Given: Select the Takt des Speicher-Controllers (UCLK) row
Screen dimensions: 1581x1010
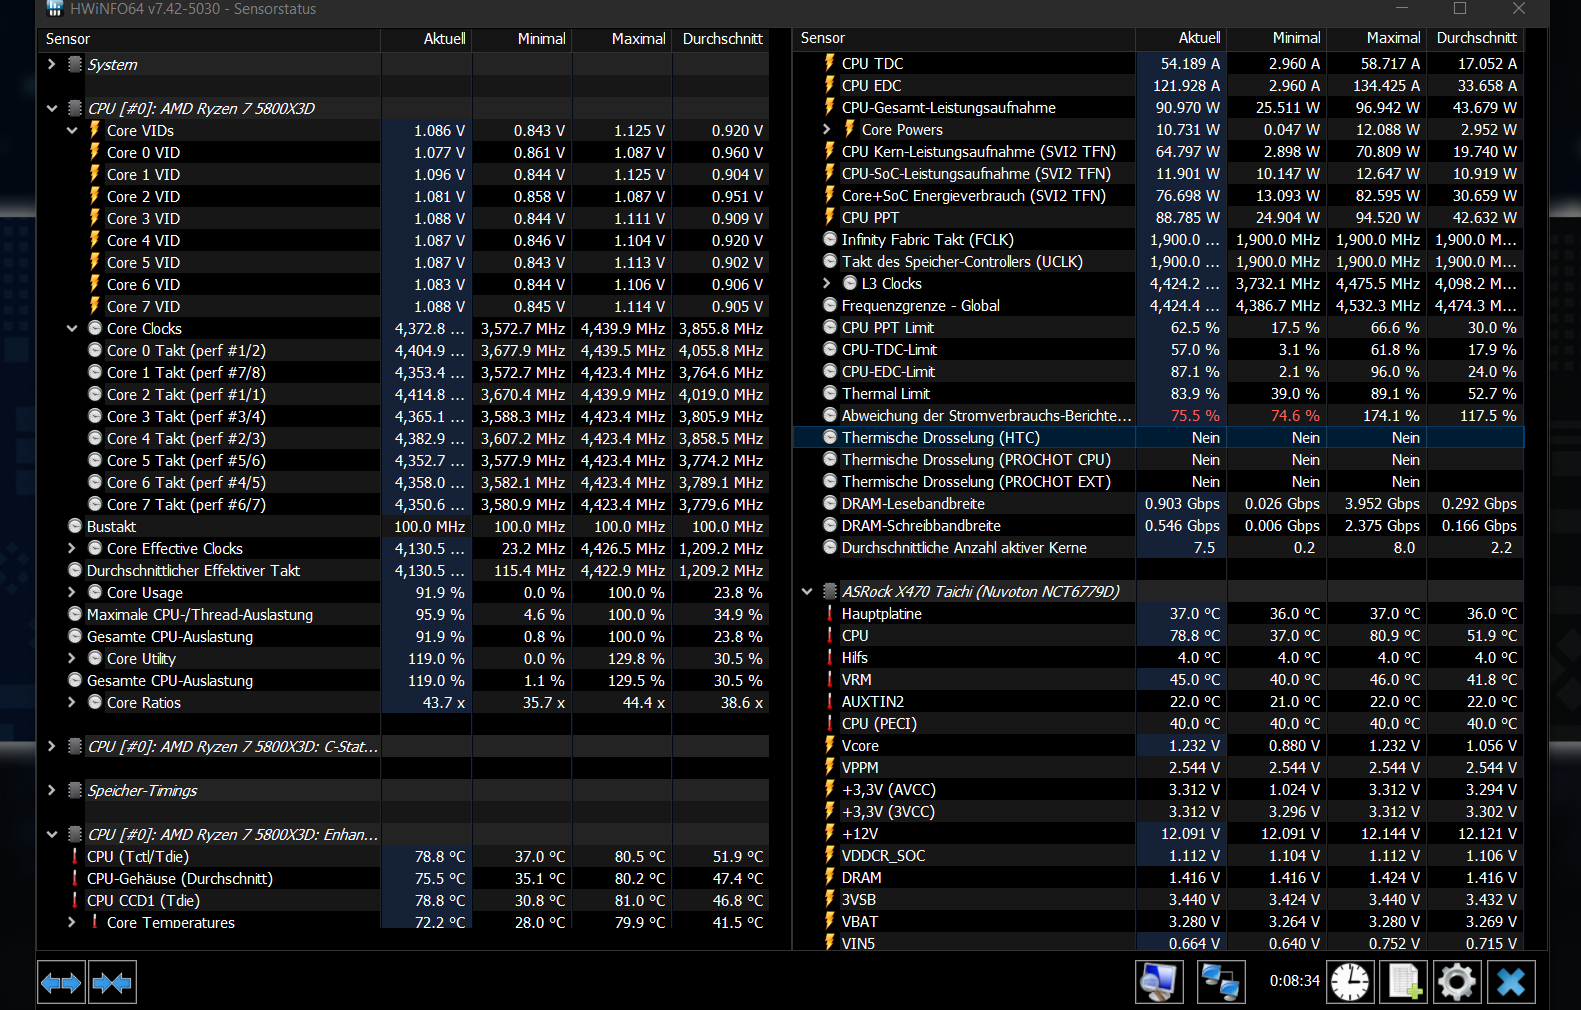Looking at the screenshot, I should point(1159,261).
